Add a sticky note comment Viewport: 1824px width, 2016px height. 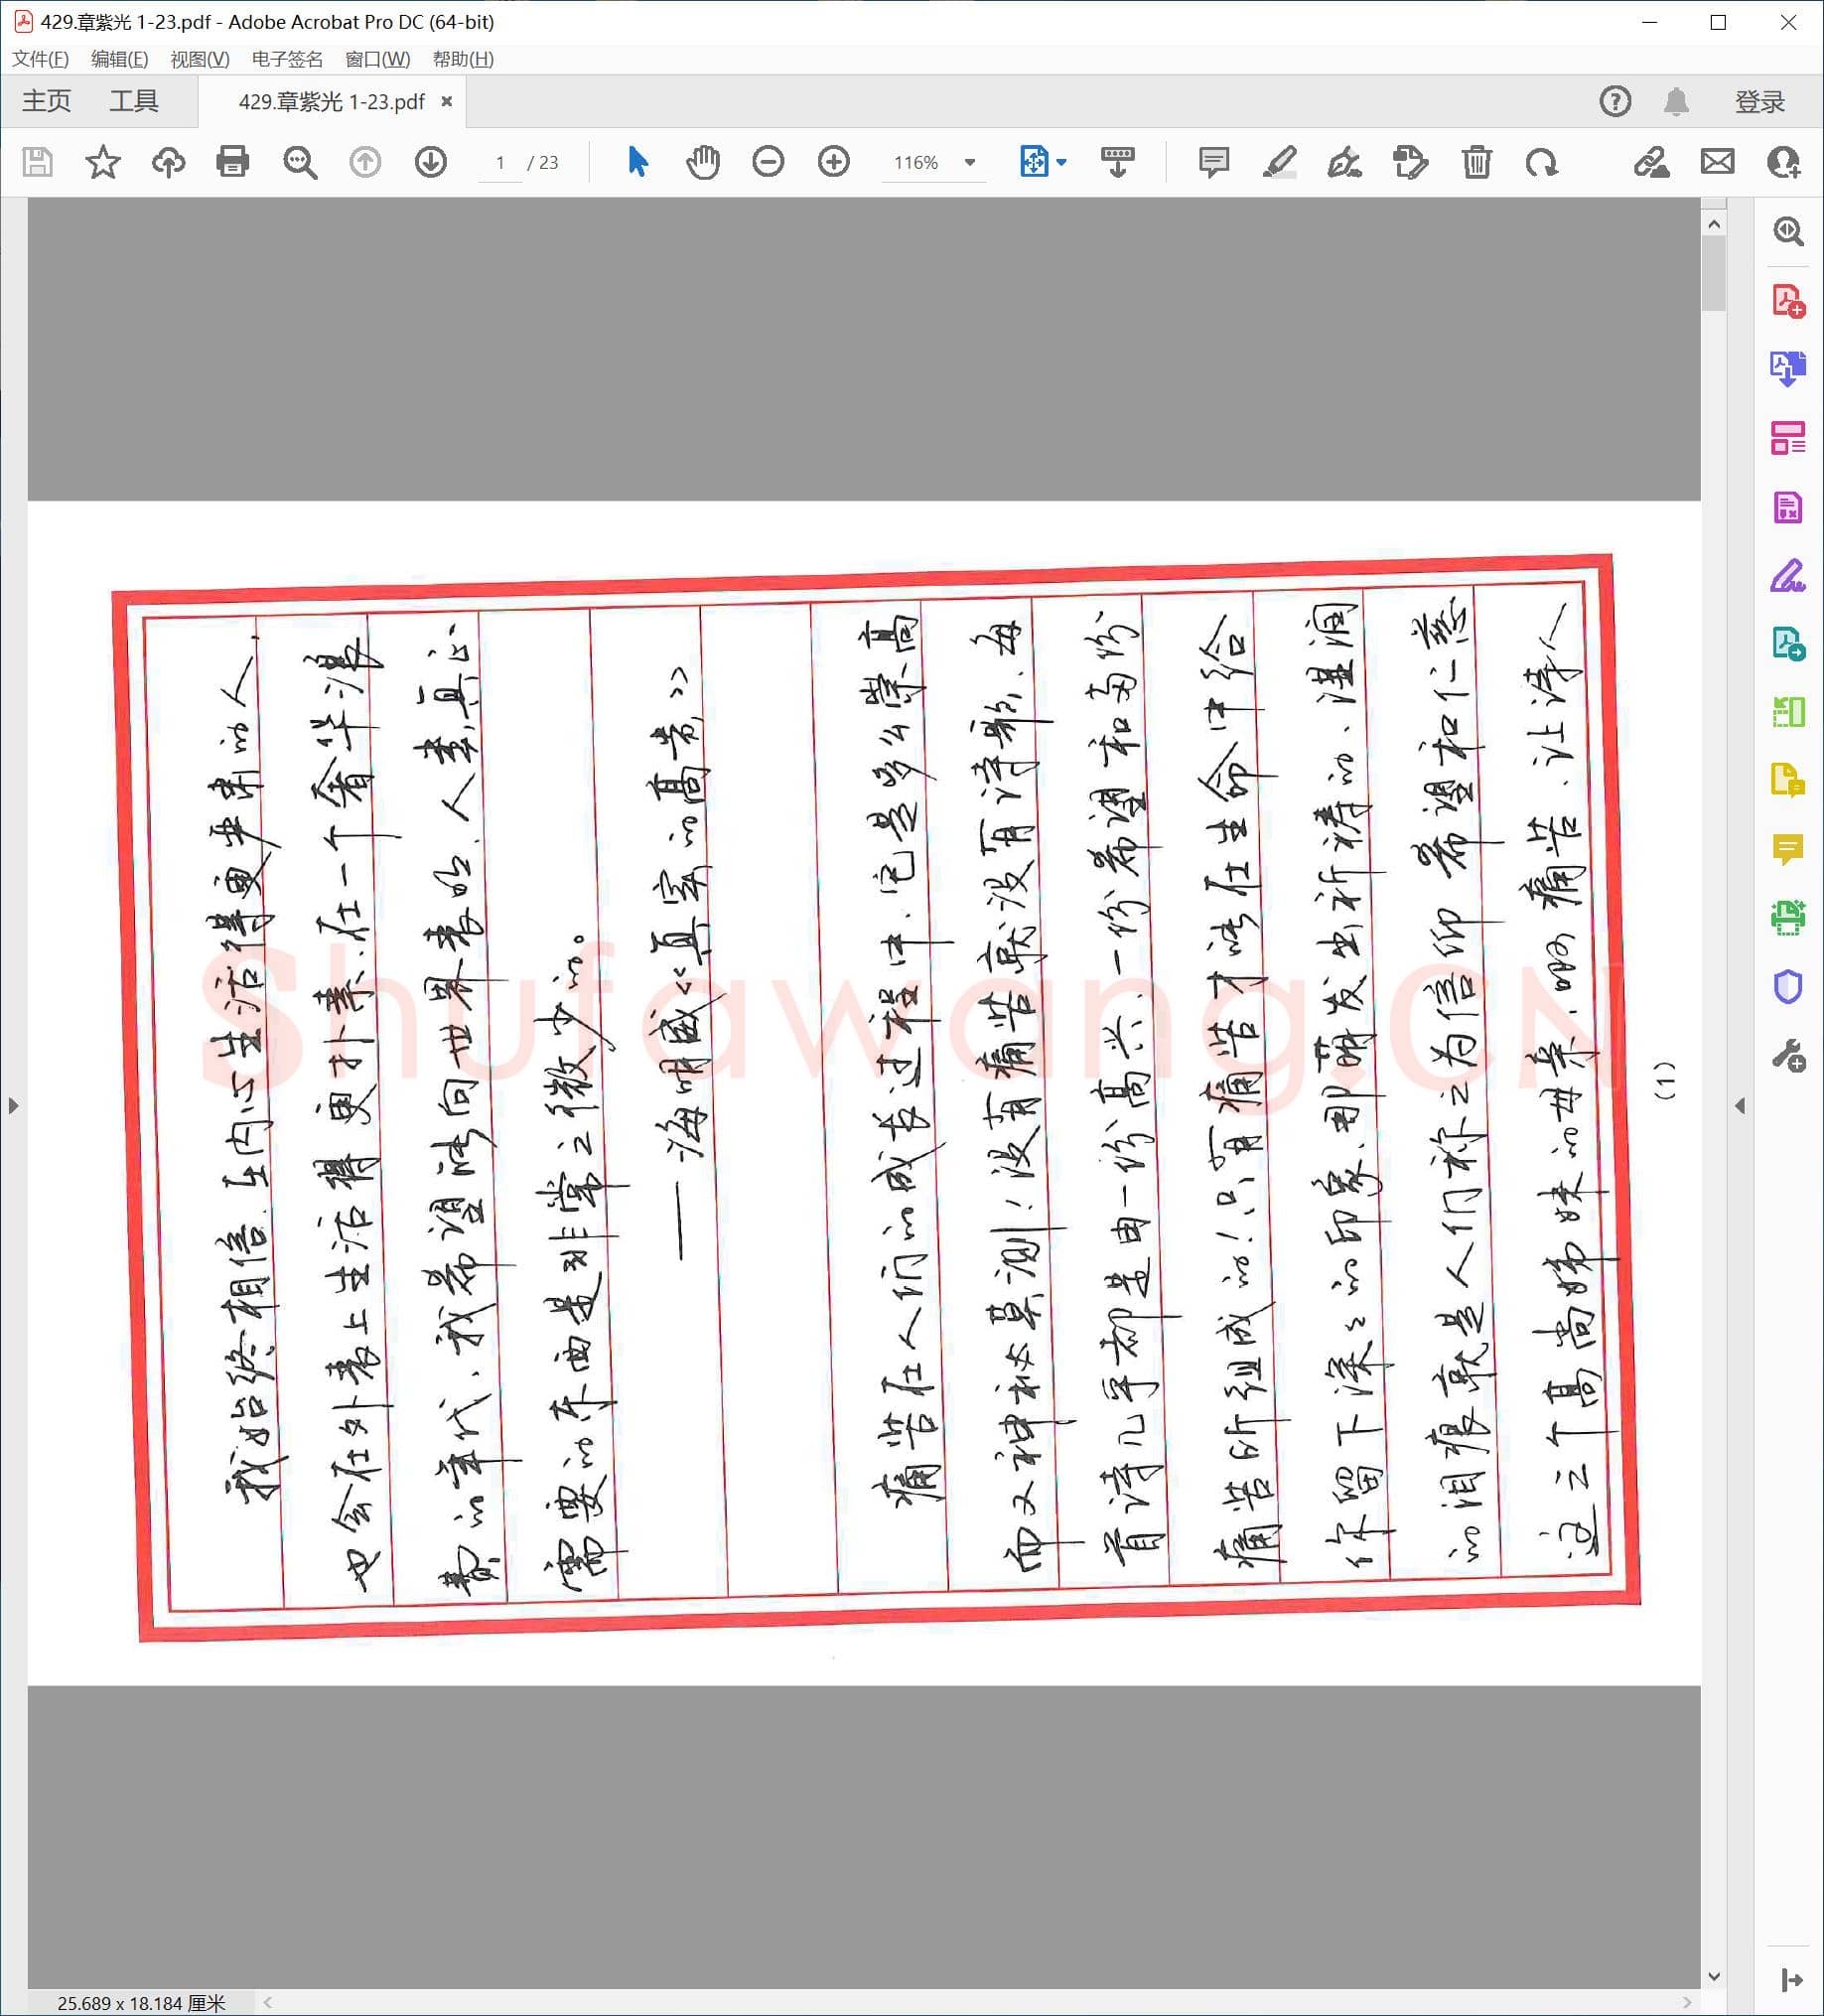(1213, 162)
